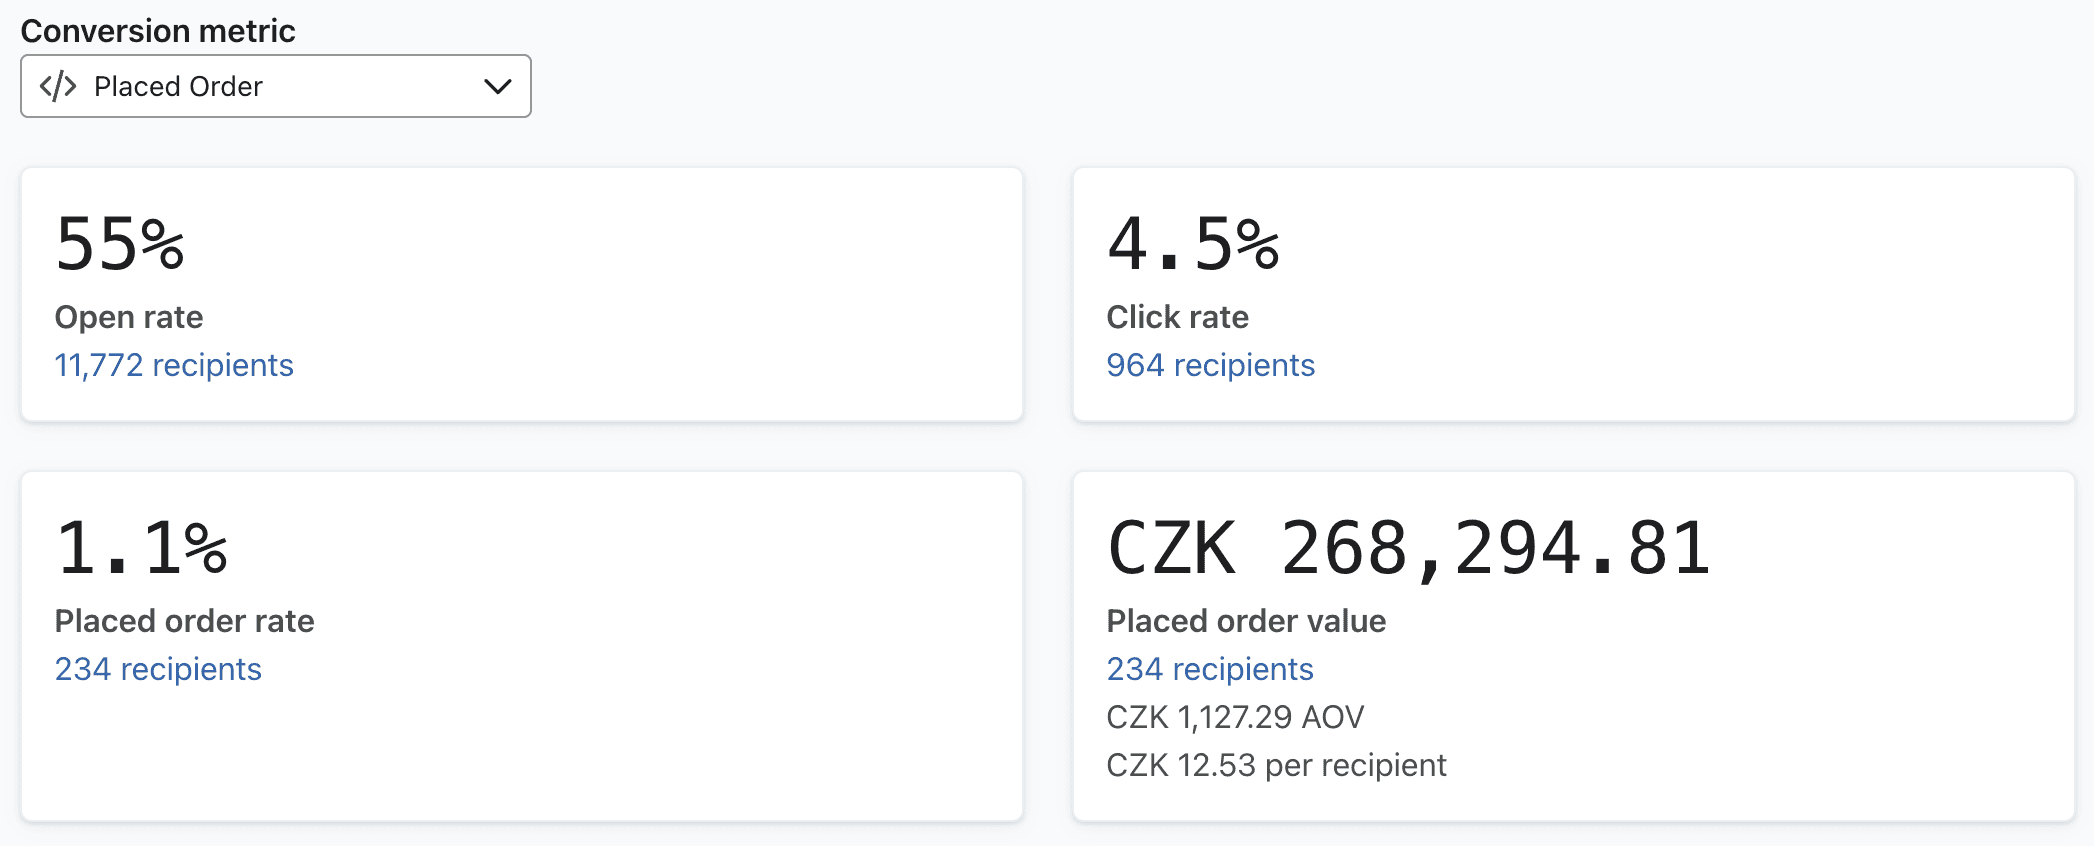The height and width of the screenshot is (846, 2094).
Task: Click the code brackets icon in dropdown
Action: coord(58,86)
